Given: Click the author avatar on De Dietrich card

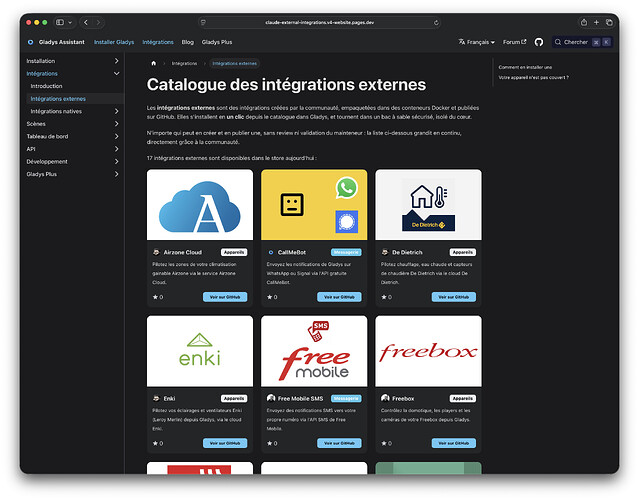Looking at the screenshot, I should pos(385,252).
